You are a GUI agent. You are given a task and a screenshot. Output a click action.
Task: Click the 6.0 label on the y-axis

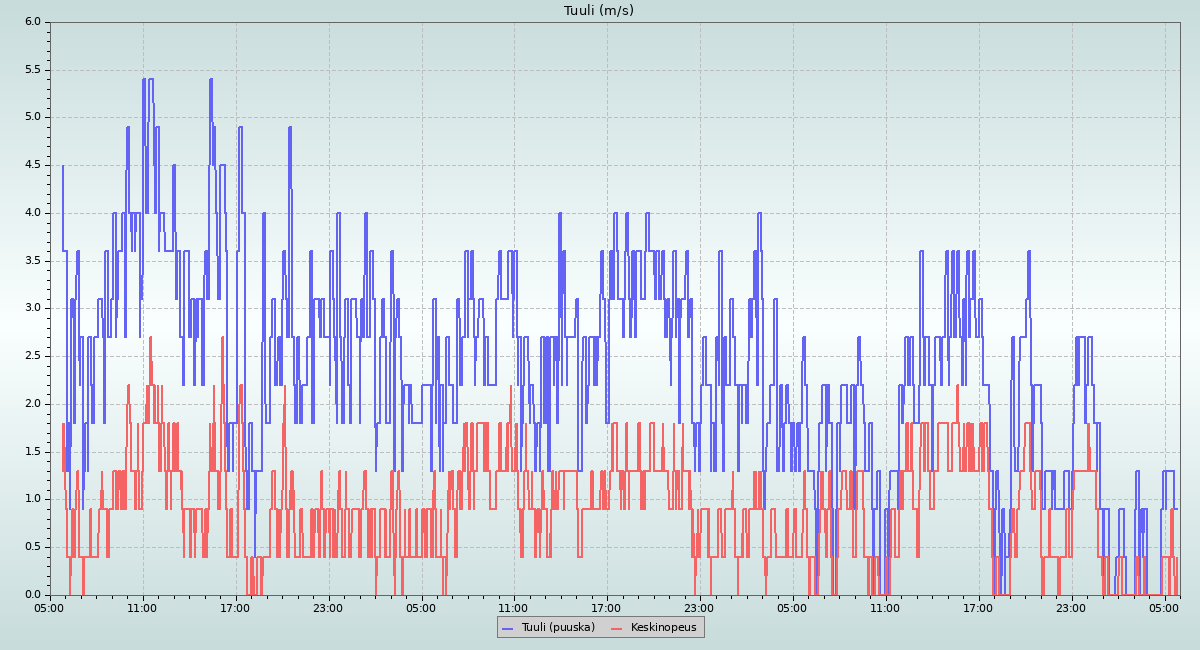click(x=33, y=22)
